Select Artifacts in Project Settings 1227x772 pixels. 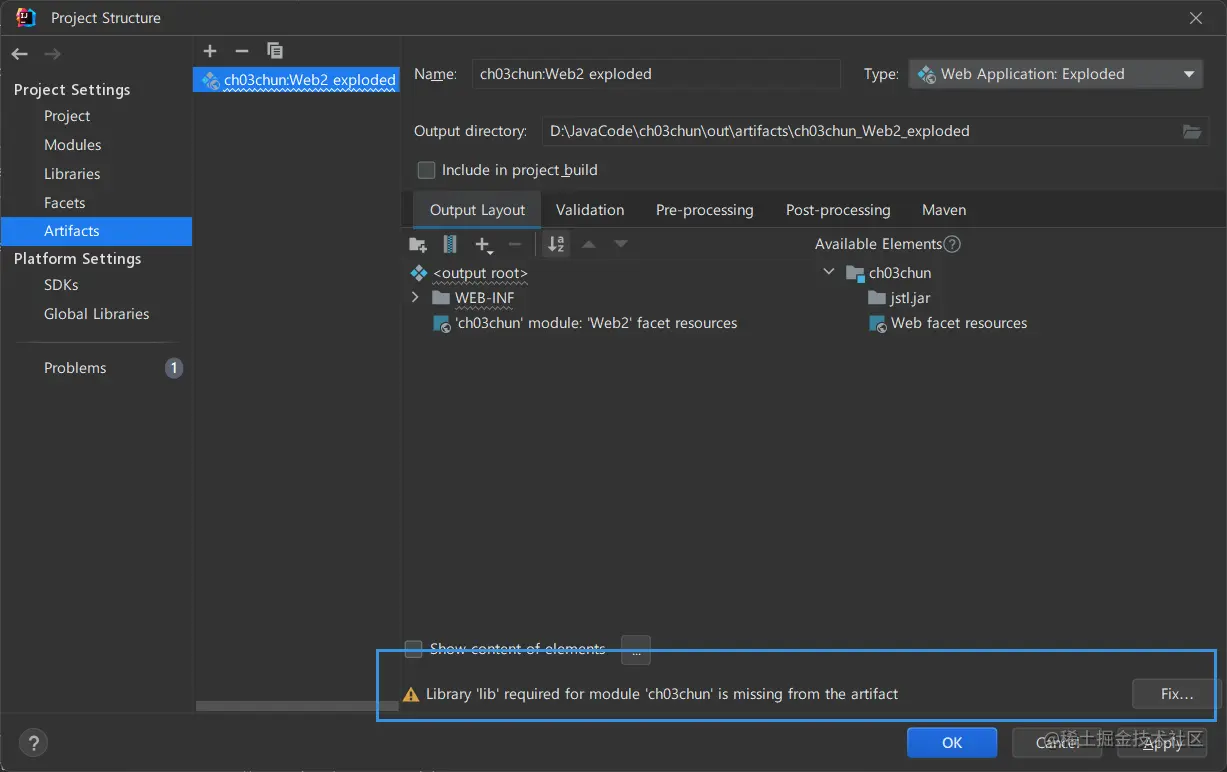pyautogui.click(x=96, y=231)
